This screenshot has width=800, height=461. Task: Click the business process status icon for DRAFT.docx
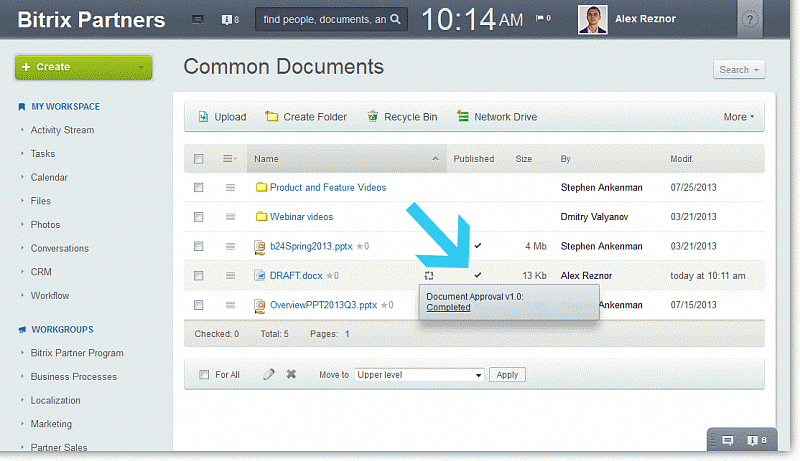429,275
